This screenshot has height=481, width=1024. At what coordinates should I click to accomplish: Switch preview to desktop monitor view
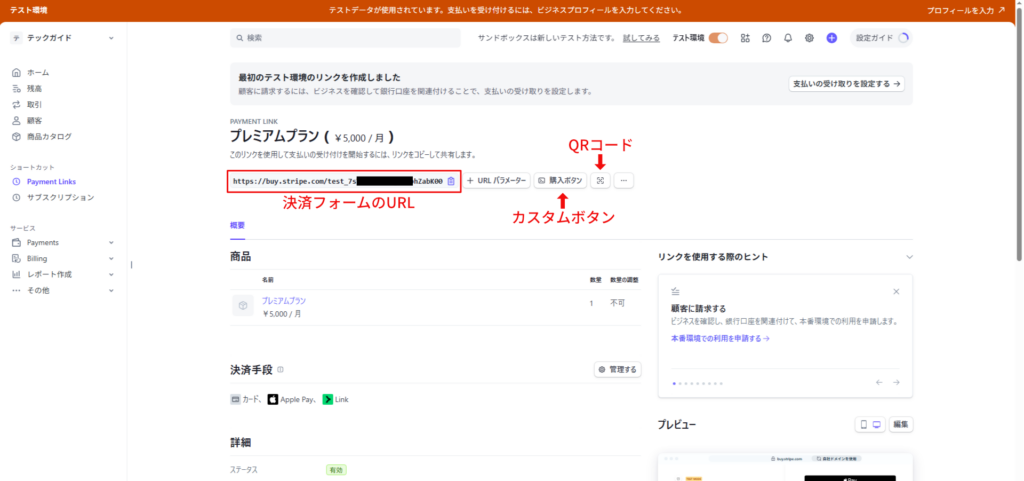point(877,424)
